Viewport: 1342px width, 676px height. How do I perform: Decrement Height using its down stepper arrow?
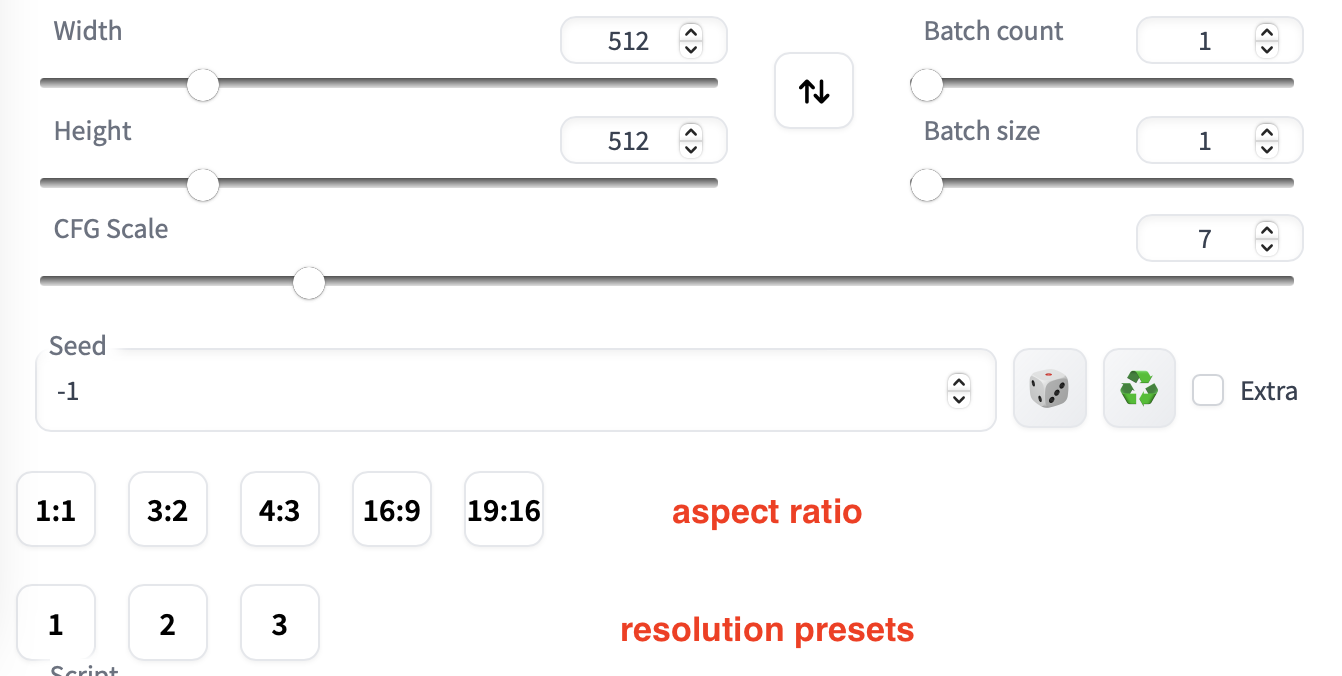[x=691, y=148]
